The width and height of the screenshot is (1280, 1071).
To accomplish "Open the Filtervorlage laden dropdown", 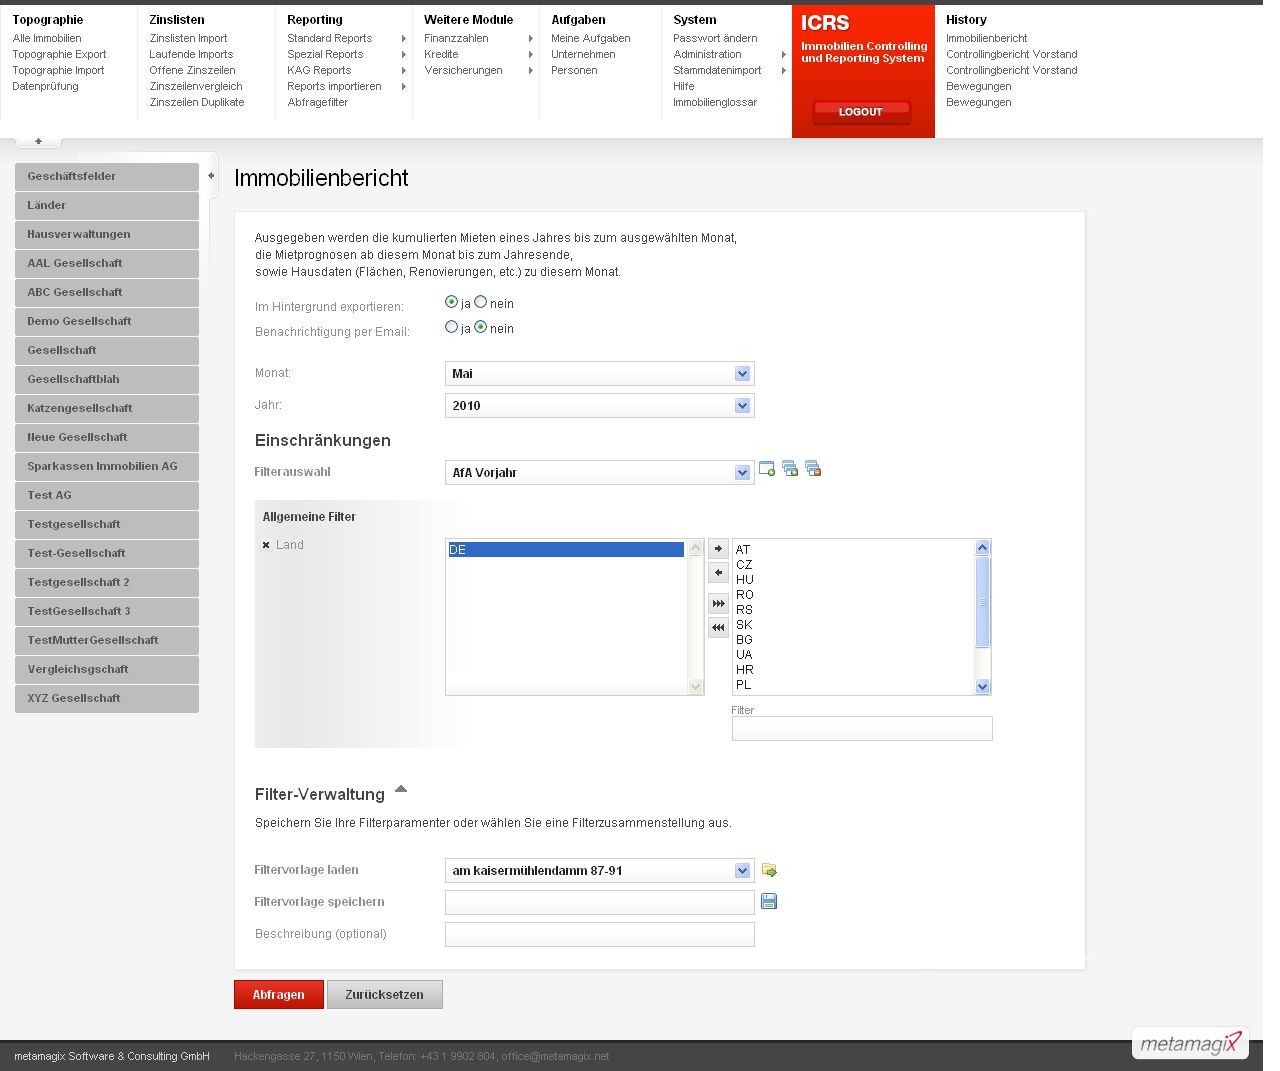I will coord(599,870).
